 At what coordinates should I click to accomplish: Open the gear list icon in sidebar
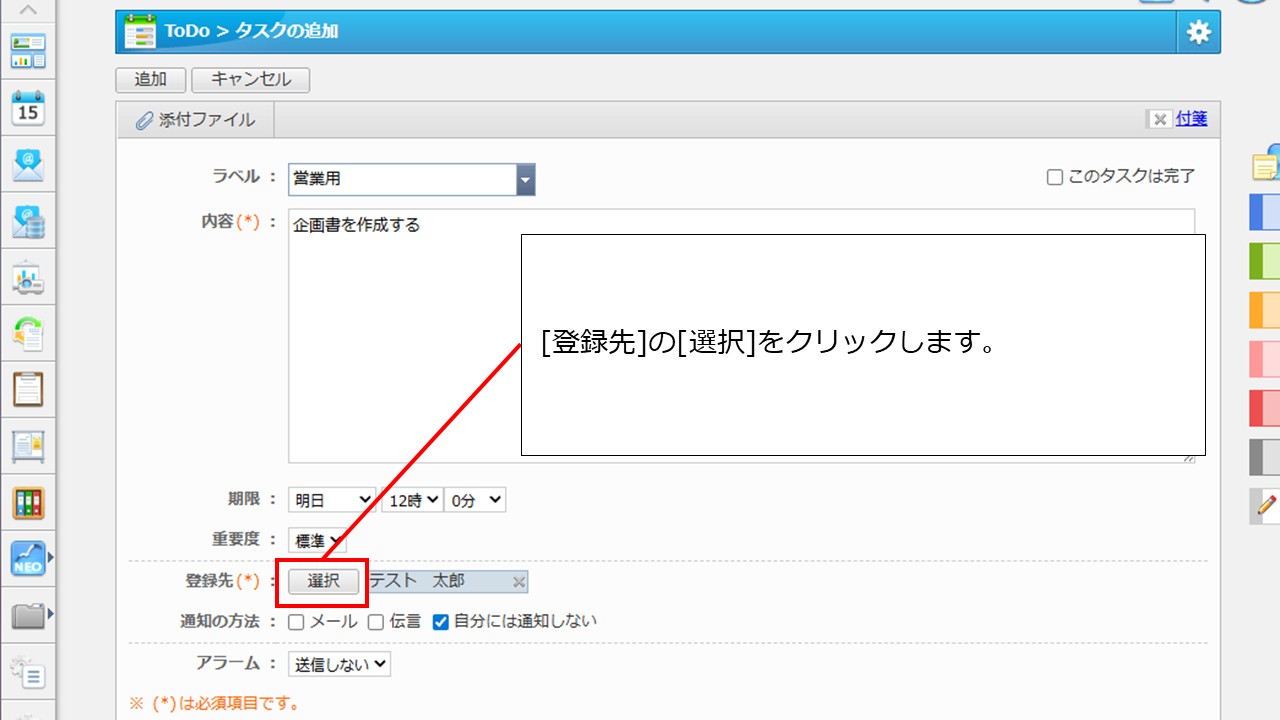[x=28, y=671]
